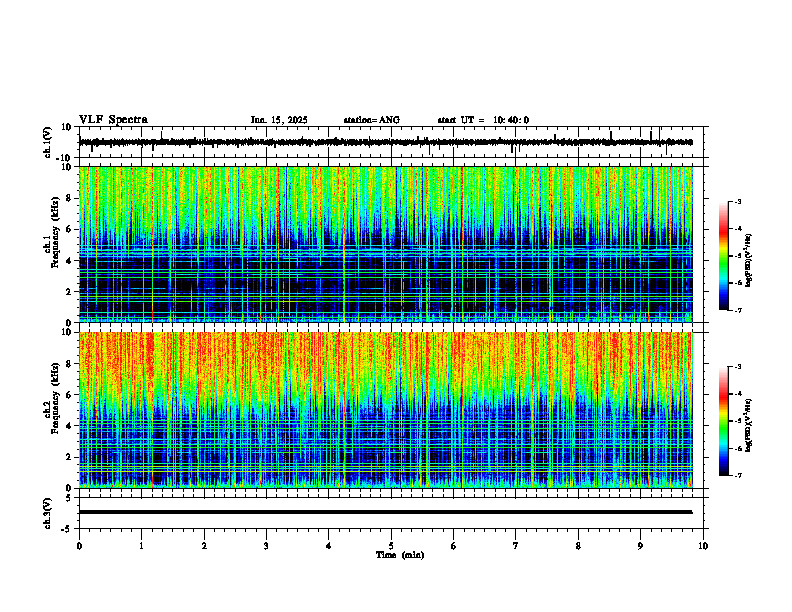Click the time-axis tick label "9"
The width and height of the screenshot is (792, 612).
pyautogui.click(x=640, y=546)
